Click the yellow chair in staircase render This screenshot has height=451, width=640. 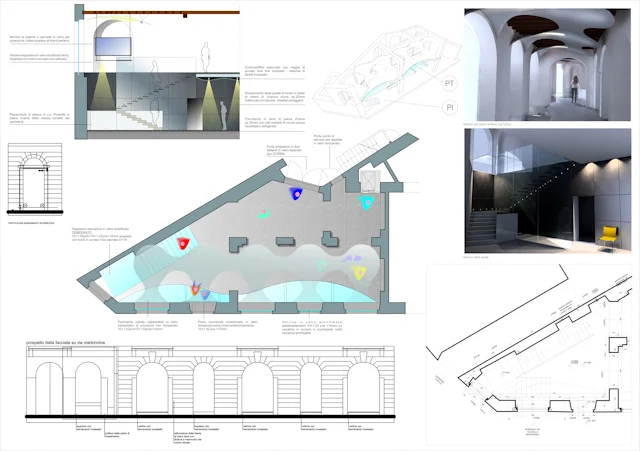click(608, 238)
